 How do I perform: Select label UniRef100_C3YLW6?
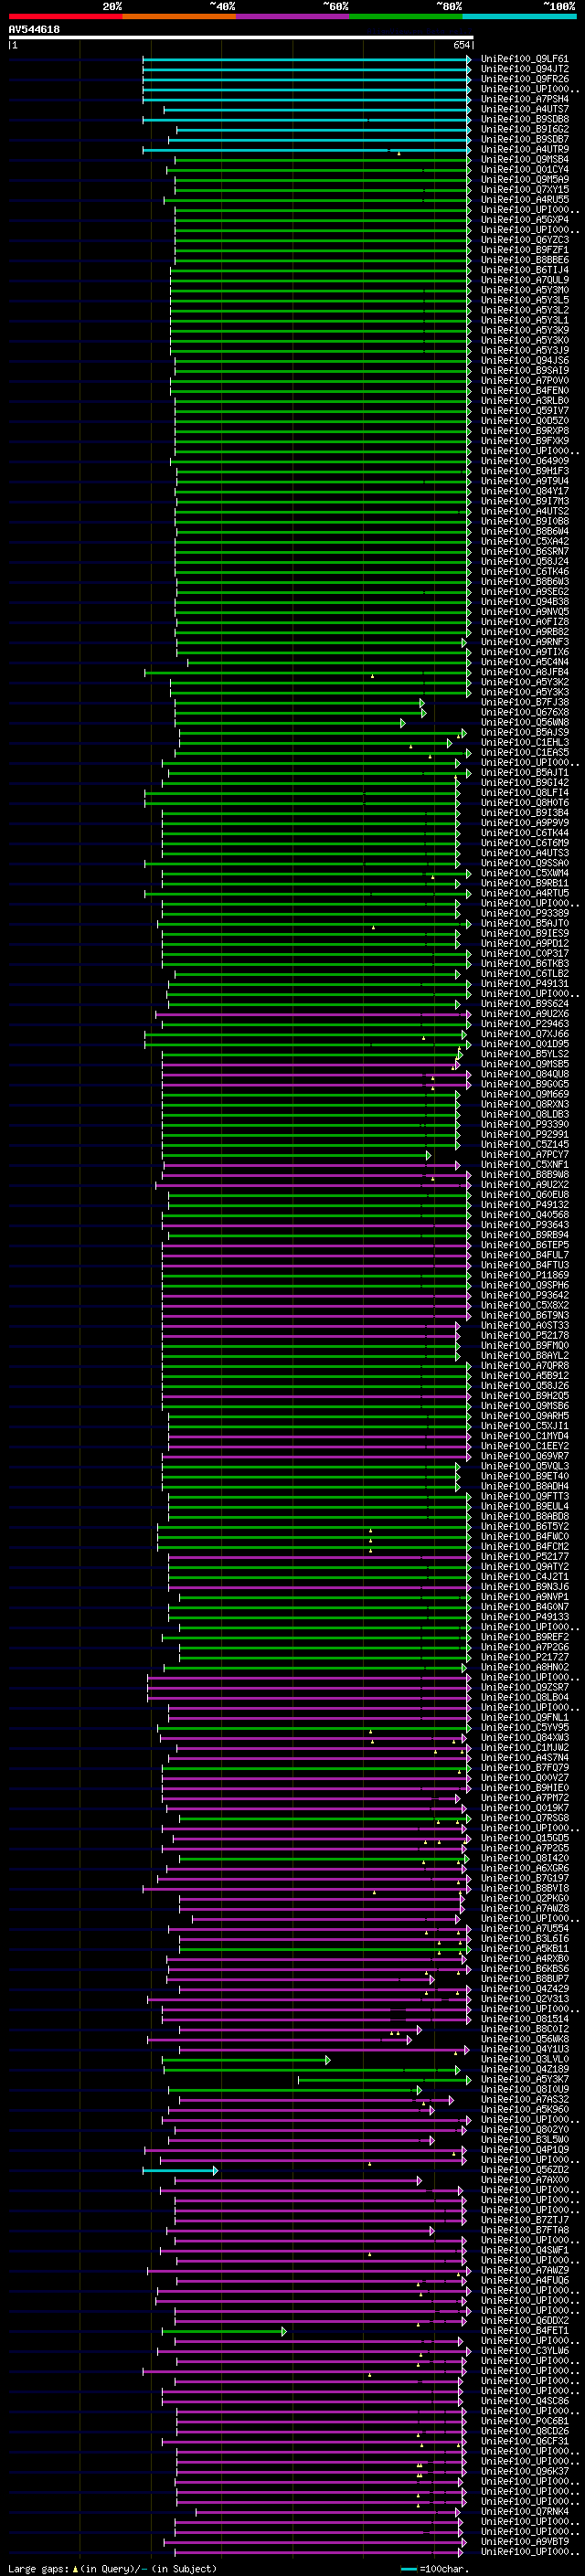pyautogui.click(x=525, y=2351)
